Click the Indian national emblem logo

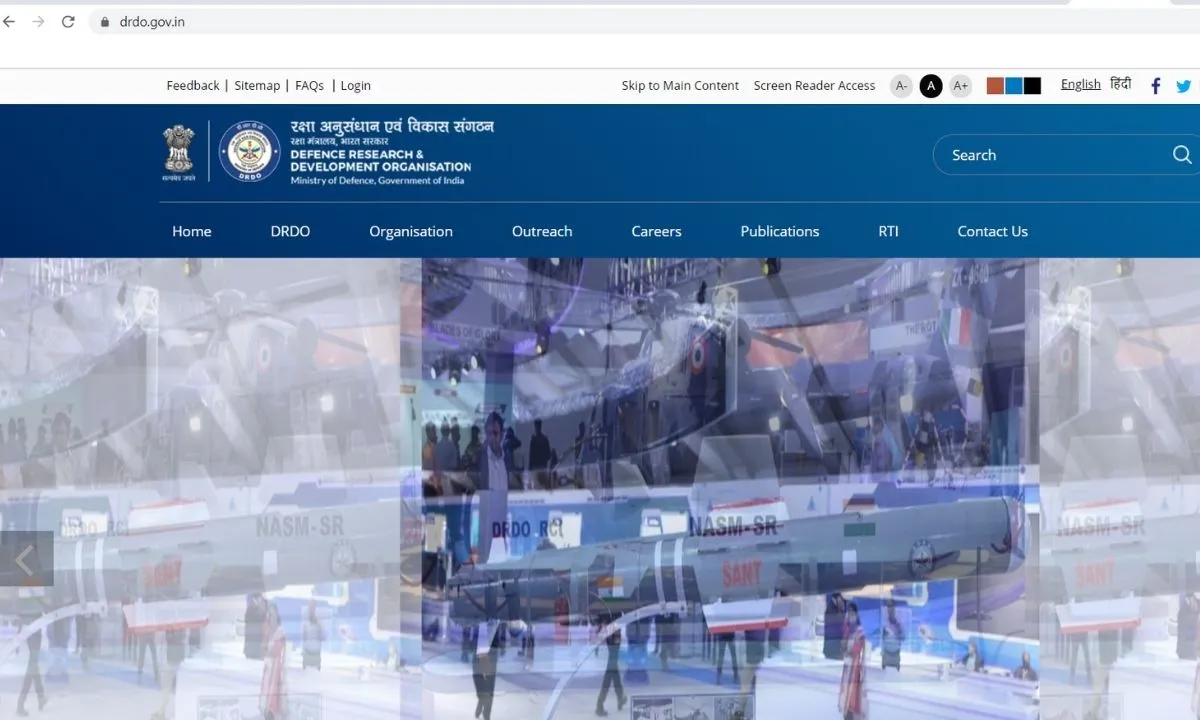[179, 152]
